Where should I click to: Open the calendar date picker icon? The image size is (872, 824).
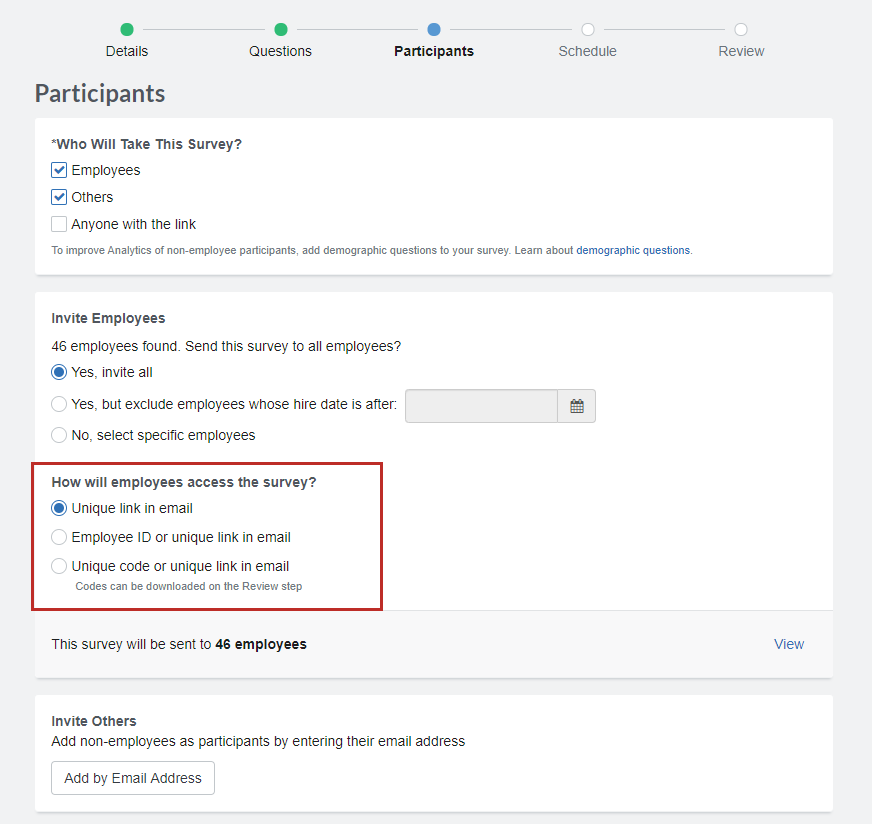pos(576,406)
